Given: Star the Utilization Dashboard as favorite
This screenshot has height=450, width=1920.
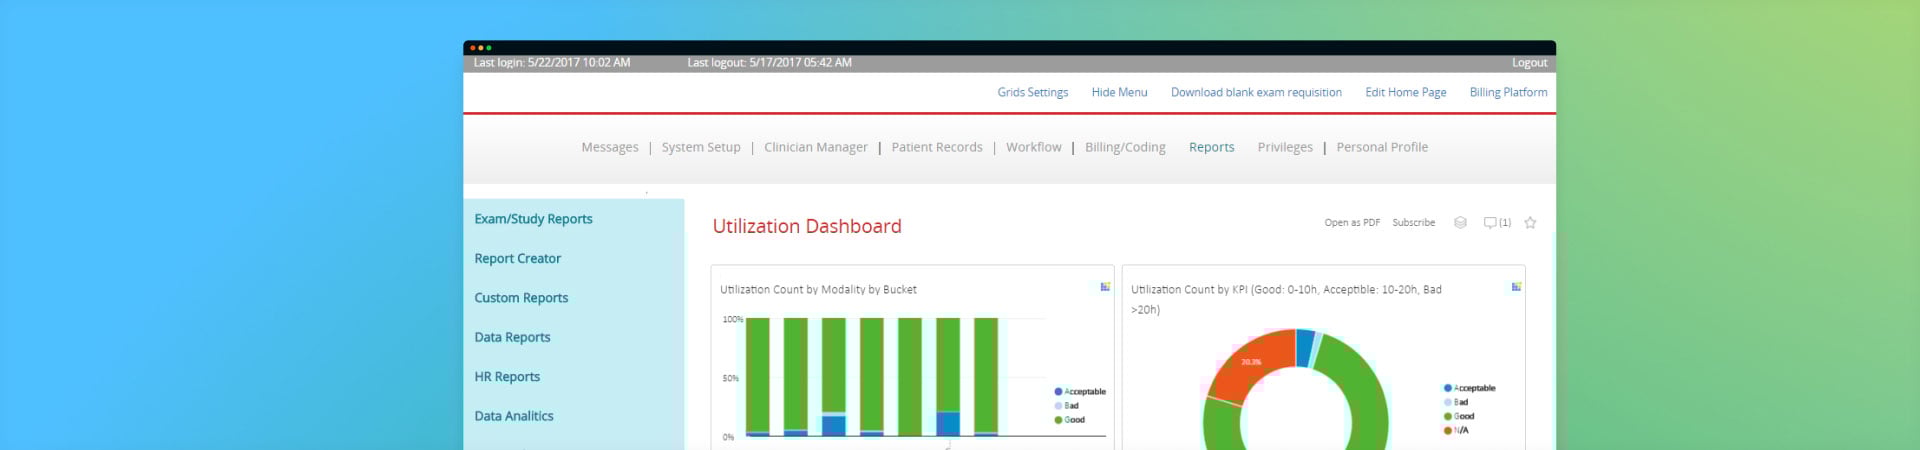Looking at the screenshot, I should pyautogui.click(x=1530, y=223).
